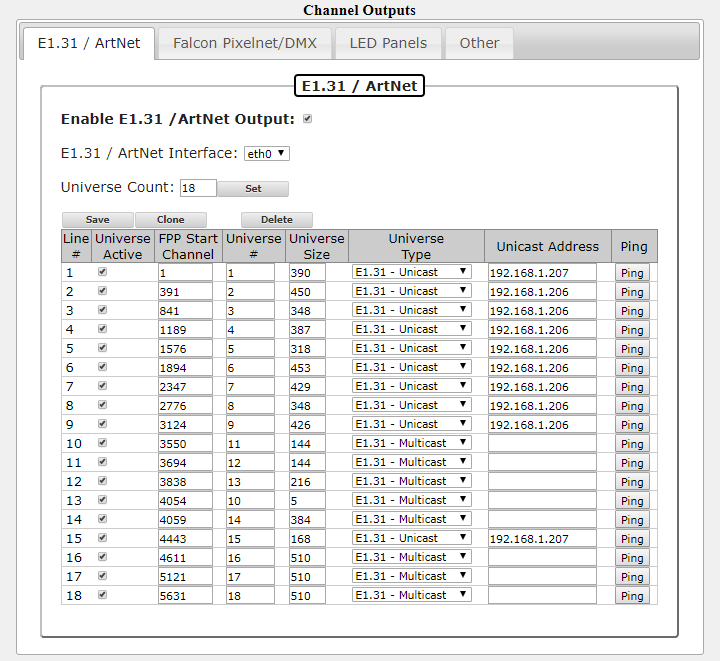Toggle Enable E1.31 /ArtNet Output checkbox

coord(308,119)
